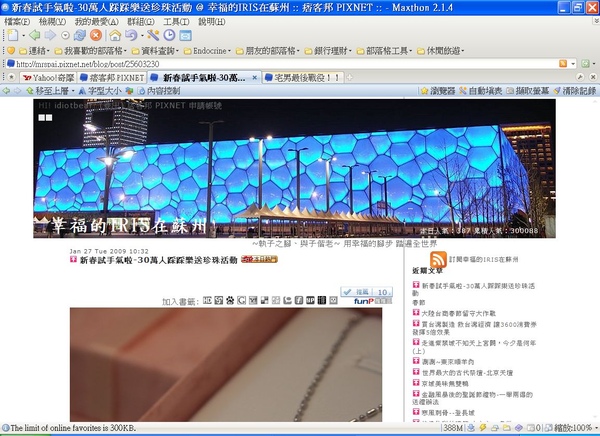Screen dimensions: 600x436
Task: Click the paw print bookmark icon
Action: click(230, 300)
